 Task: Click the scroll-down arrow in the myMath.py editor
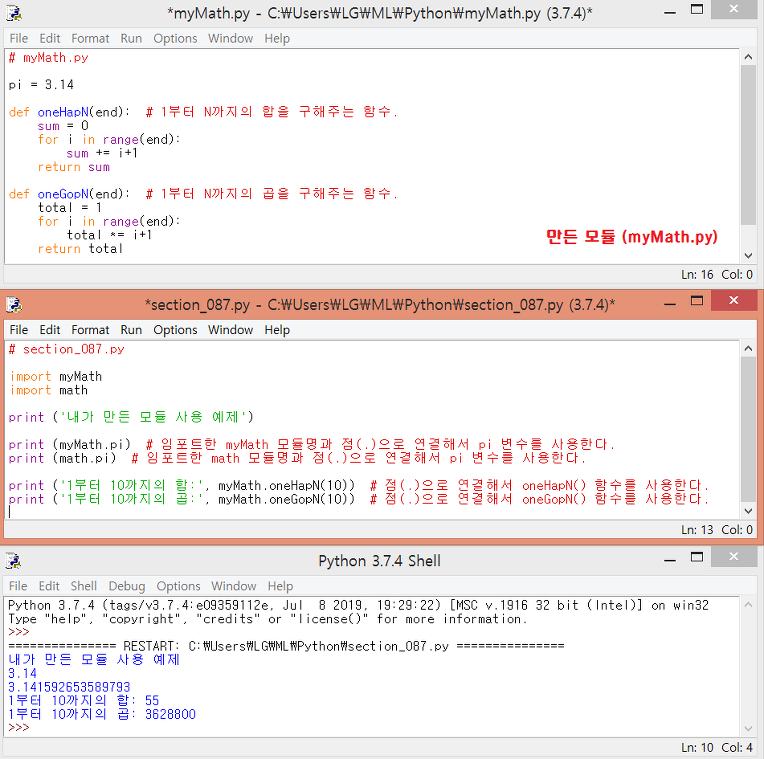click(x=748, y=255)
